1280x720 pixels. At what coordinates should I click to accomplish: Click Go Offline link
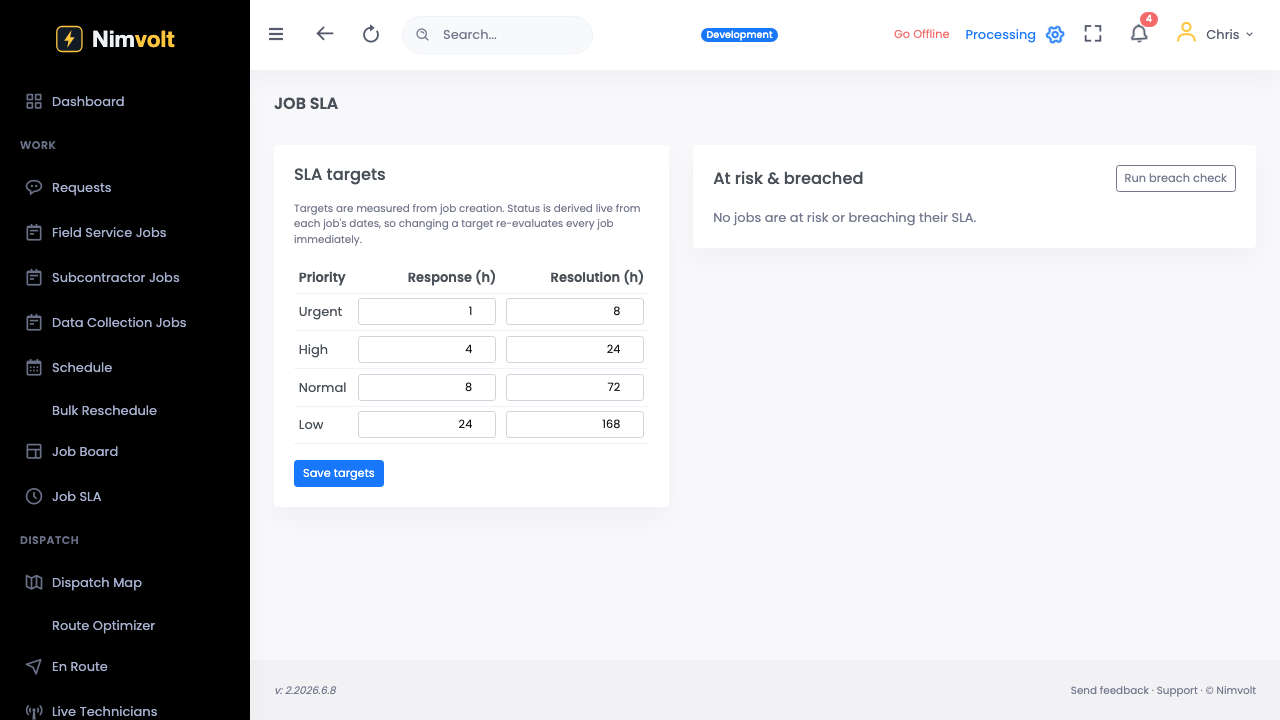[x=921, y=34]
